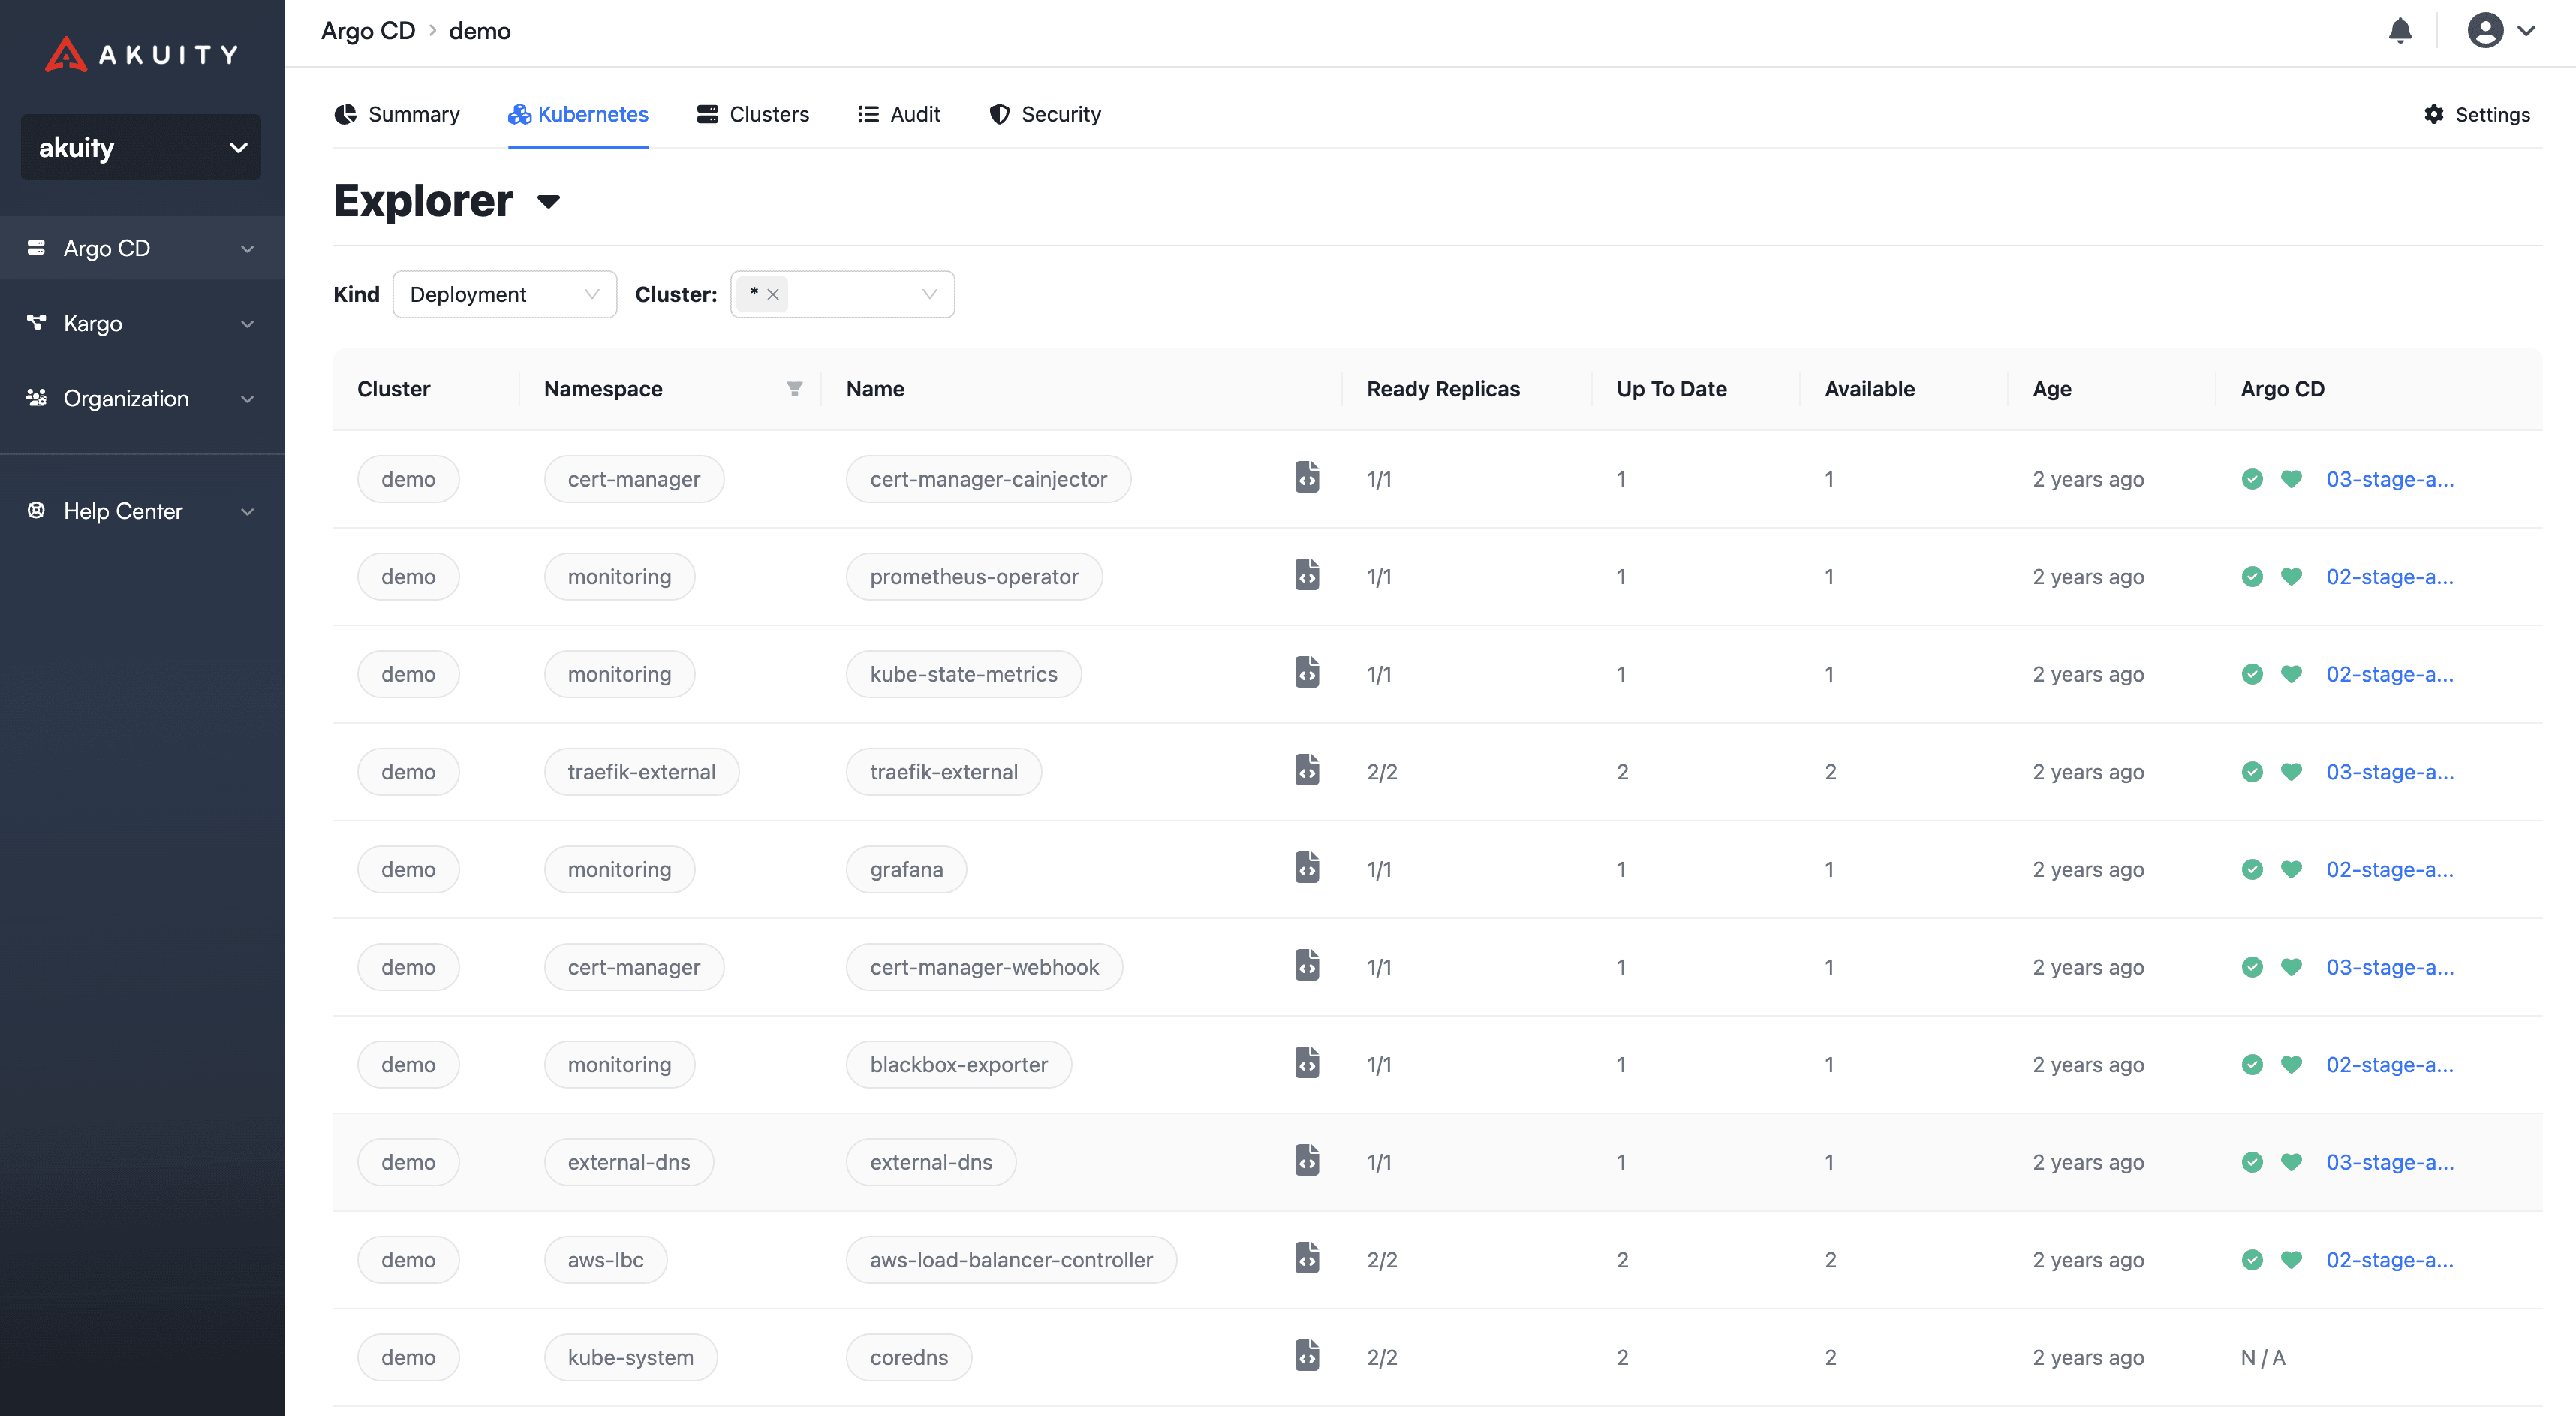Open the akuity organization selector

[x=141, y=147]
